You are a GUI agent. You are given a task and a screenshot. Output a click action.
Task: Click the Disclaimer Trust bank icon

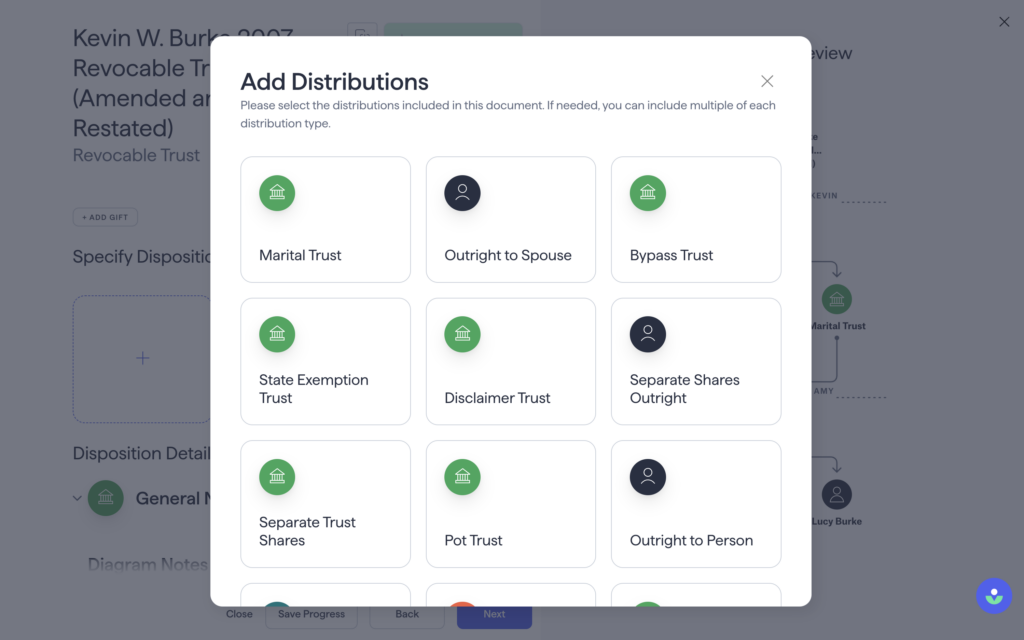click(x=462, y=334)
